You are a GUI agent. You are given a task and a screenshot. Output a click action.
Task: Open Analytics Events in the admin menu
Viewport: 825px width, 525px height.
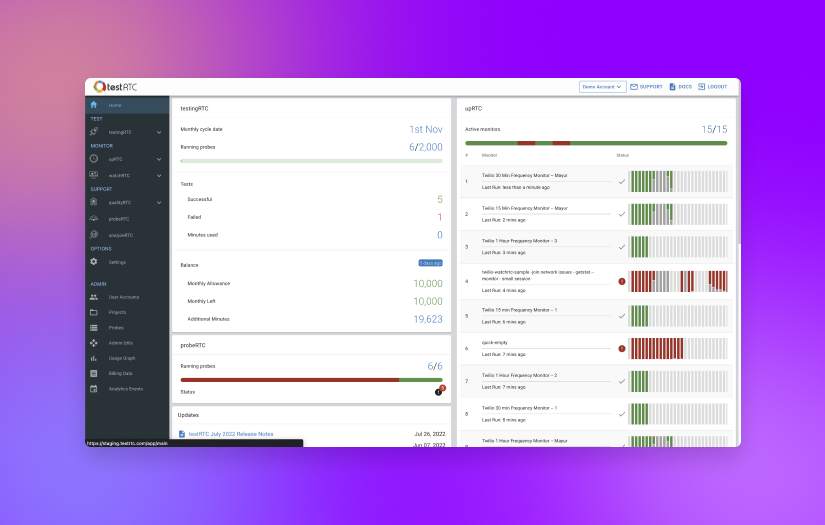(127, 389)
